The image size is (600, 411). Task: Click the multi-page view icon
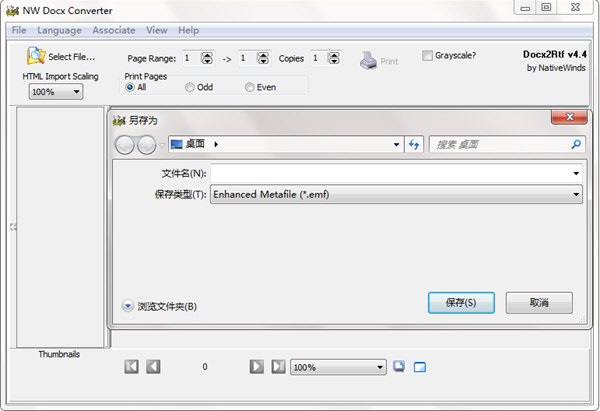[x=399, y=366]
